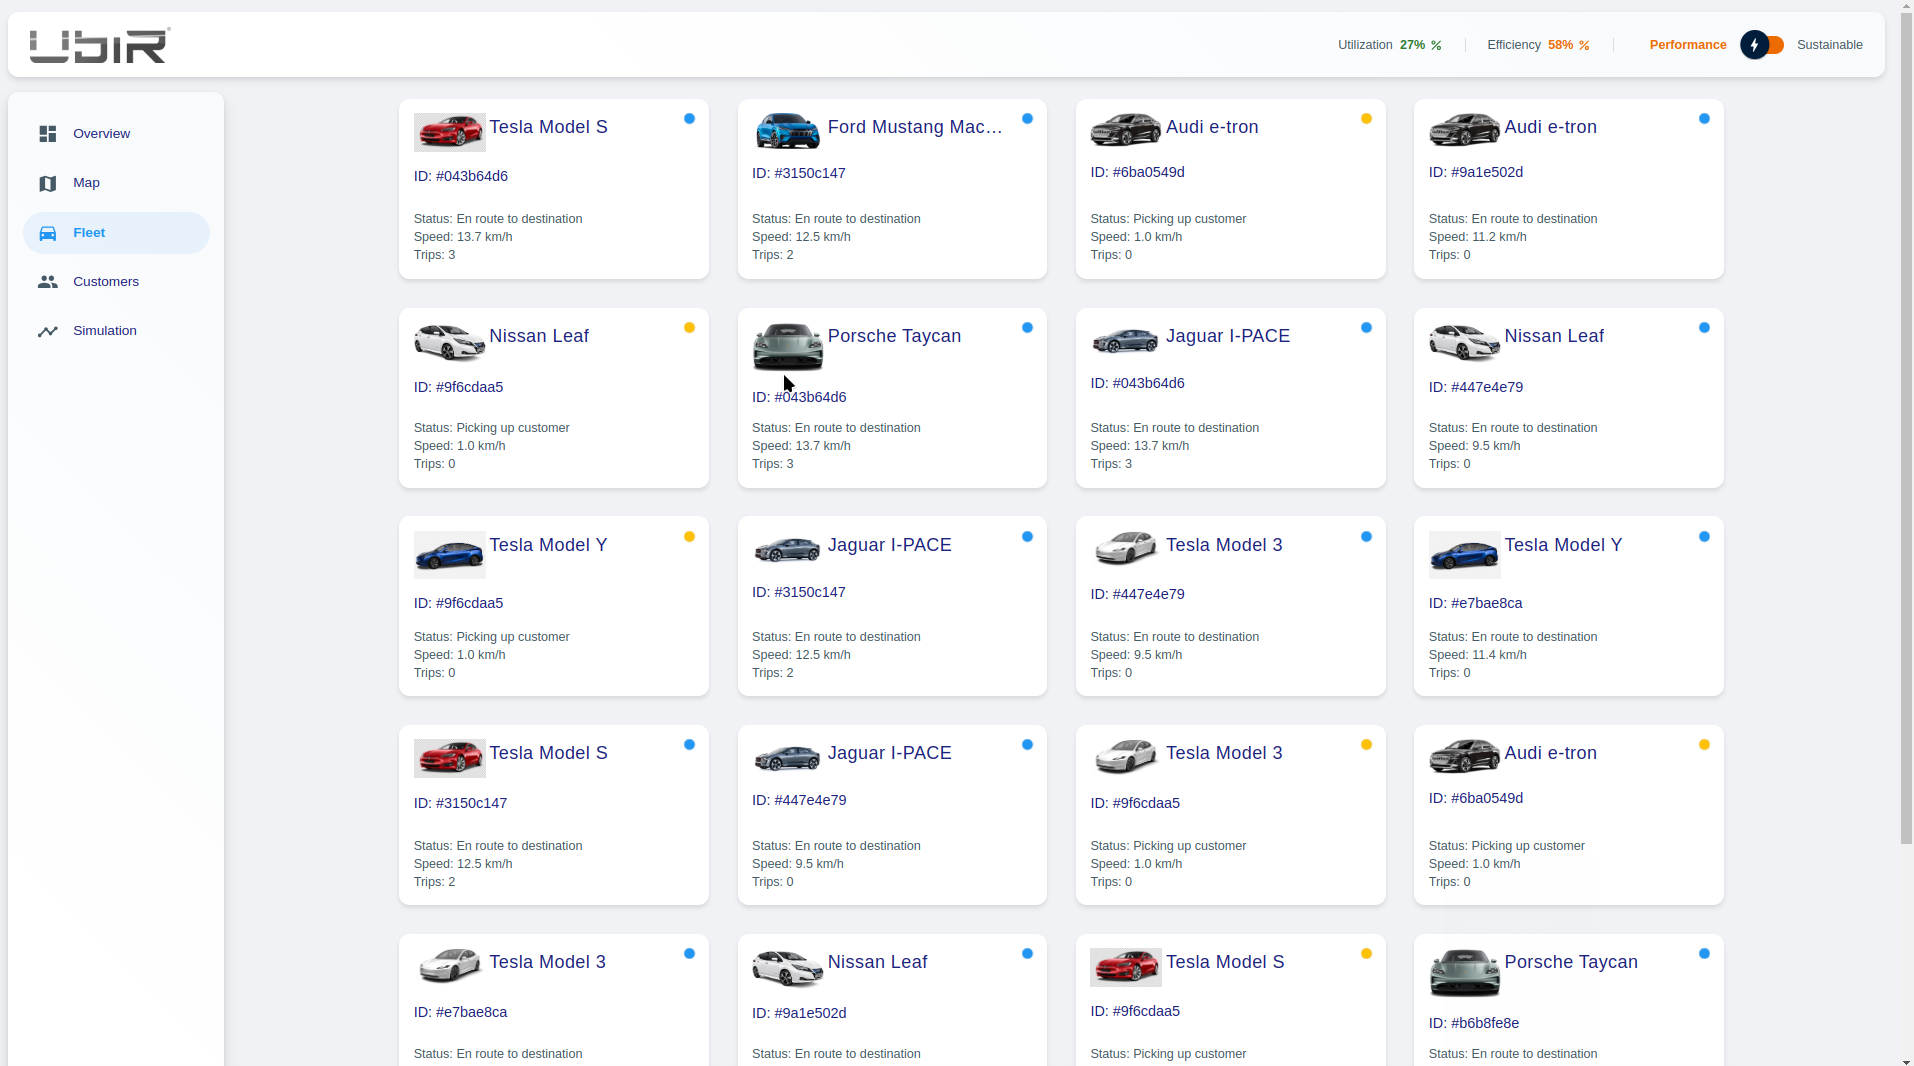Open the Simulation trend-line icon
The width and height of the screenshot is (1914, 1066).
(47, 331)
